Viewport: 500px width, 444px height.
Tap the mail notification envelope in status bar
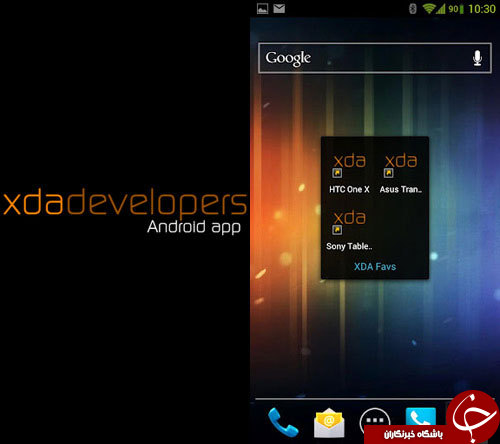[x=279, y=8]
